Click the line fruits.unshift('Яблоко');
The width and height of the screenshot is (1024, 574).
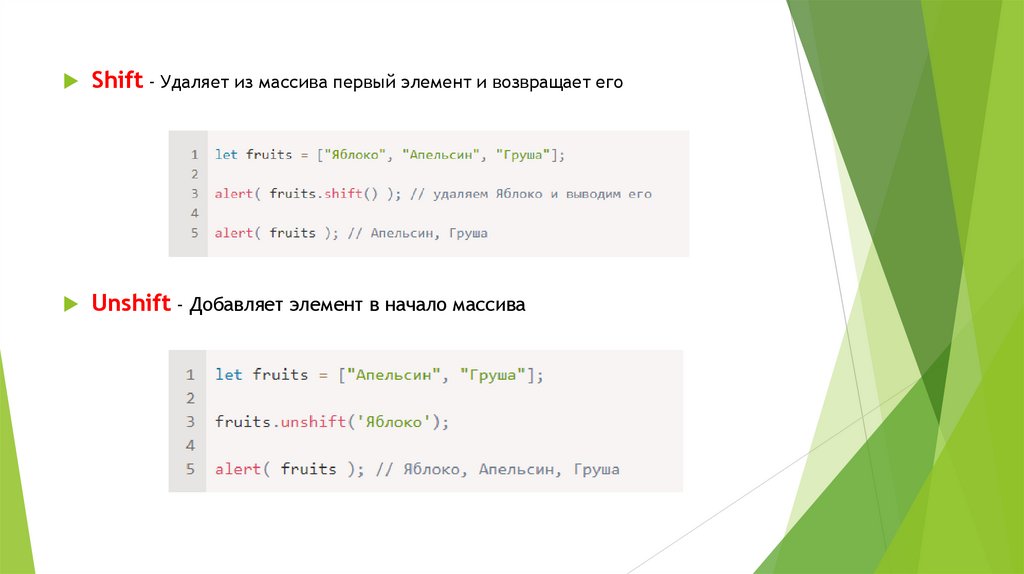(332, 422)
